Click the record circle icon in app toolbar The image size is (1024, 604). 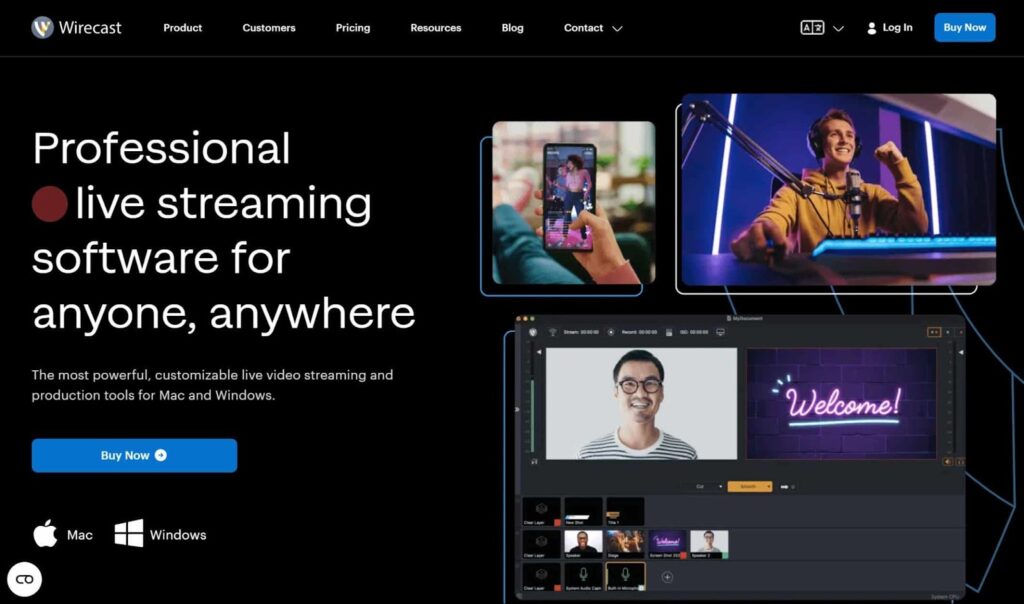pos(611,332)
